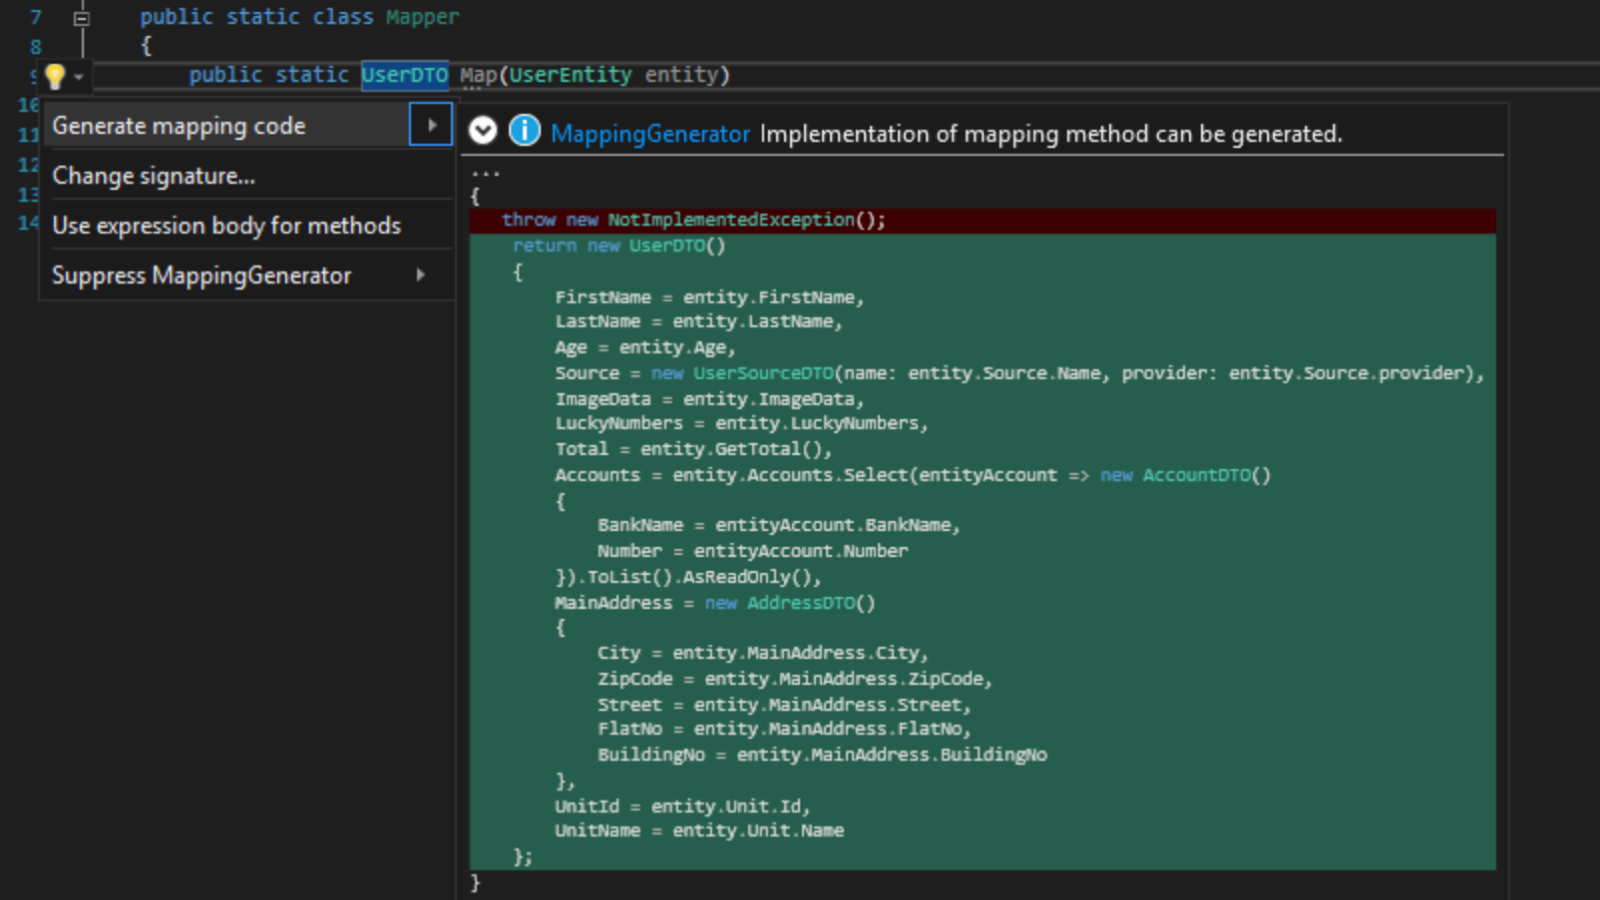Click the yellow lightbulb quick actions icon
Viewport: 1600px width, 900px height.
(53, 75)
